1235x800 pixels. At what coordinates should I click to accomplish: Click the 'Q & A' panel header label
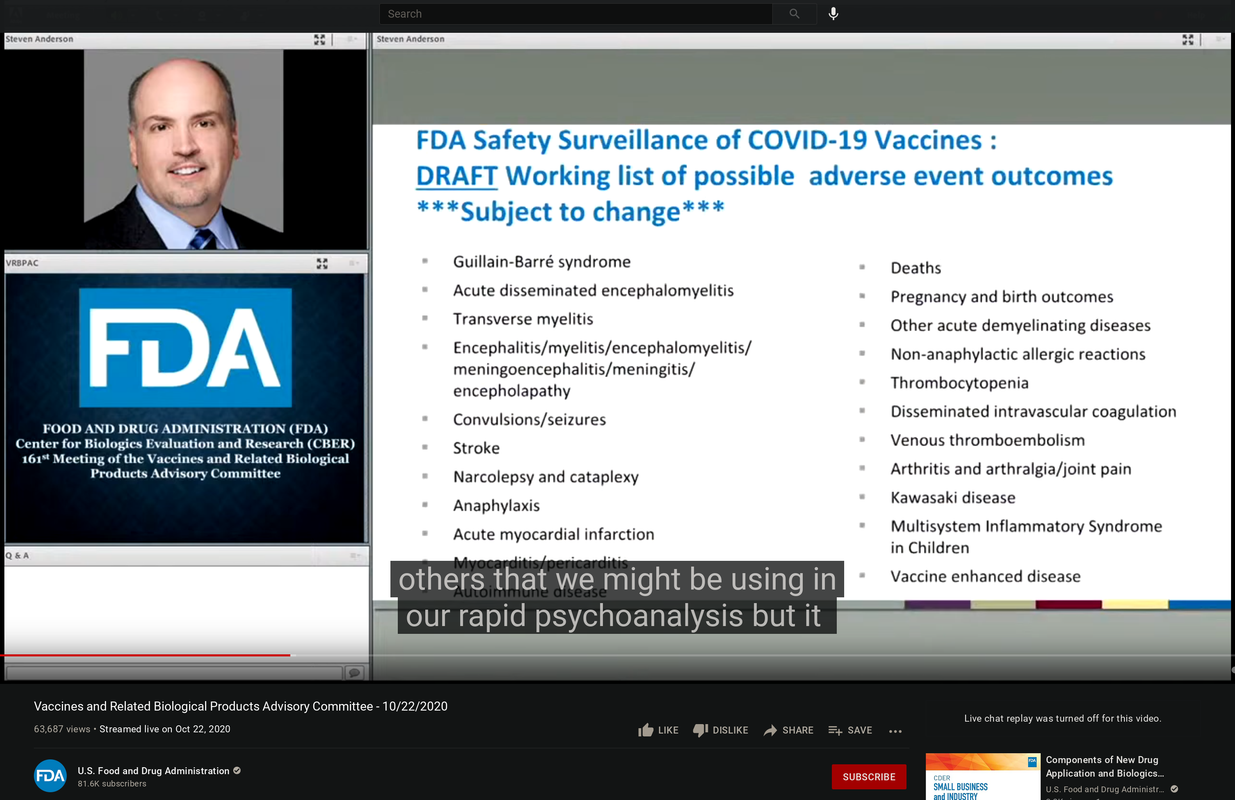18,555
